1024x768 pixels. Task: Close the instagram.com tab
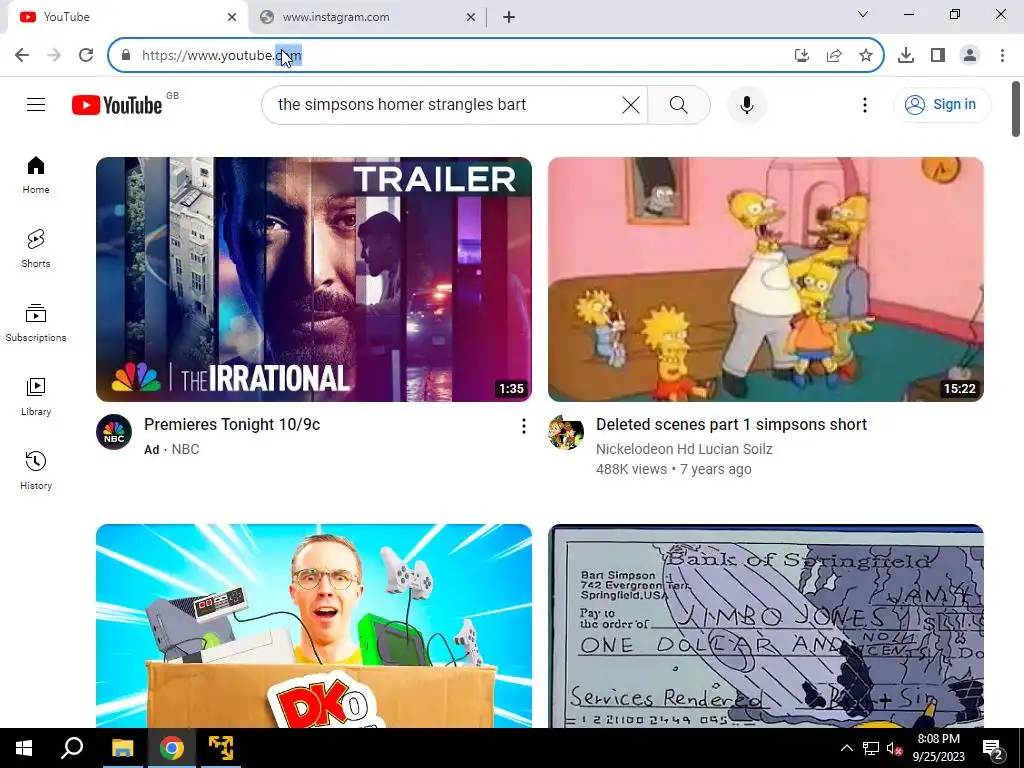471,17
